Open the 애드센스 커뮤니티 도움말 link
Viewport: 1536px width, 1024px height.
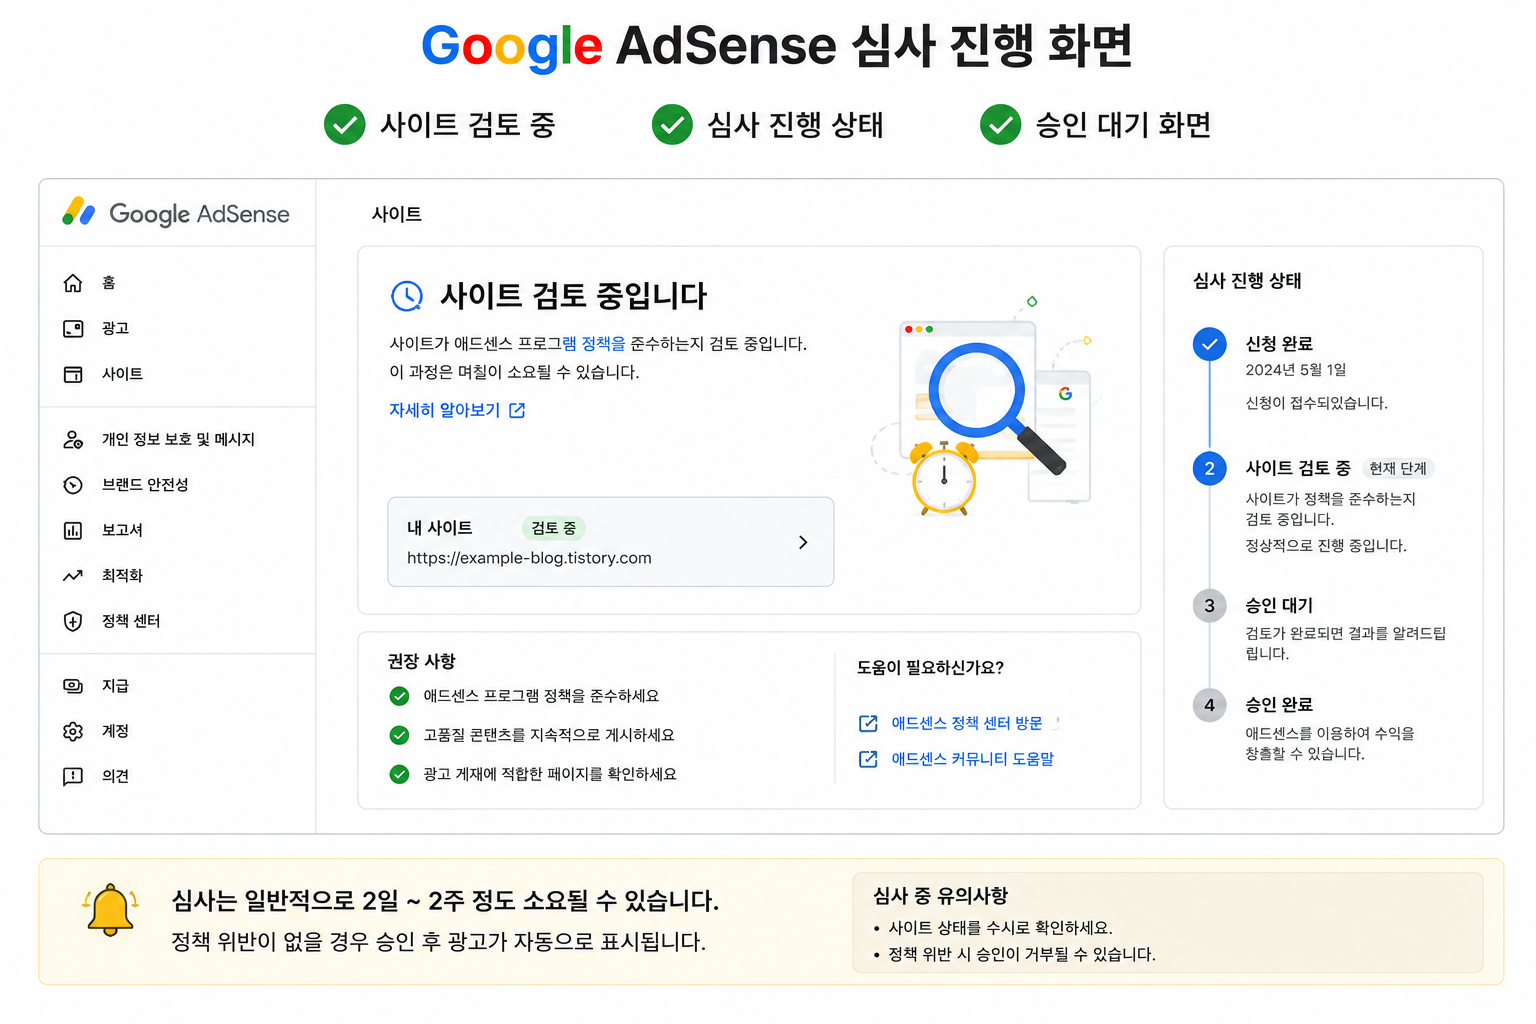click(x=973, y=759)
